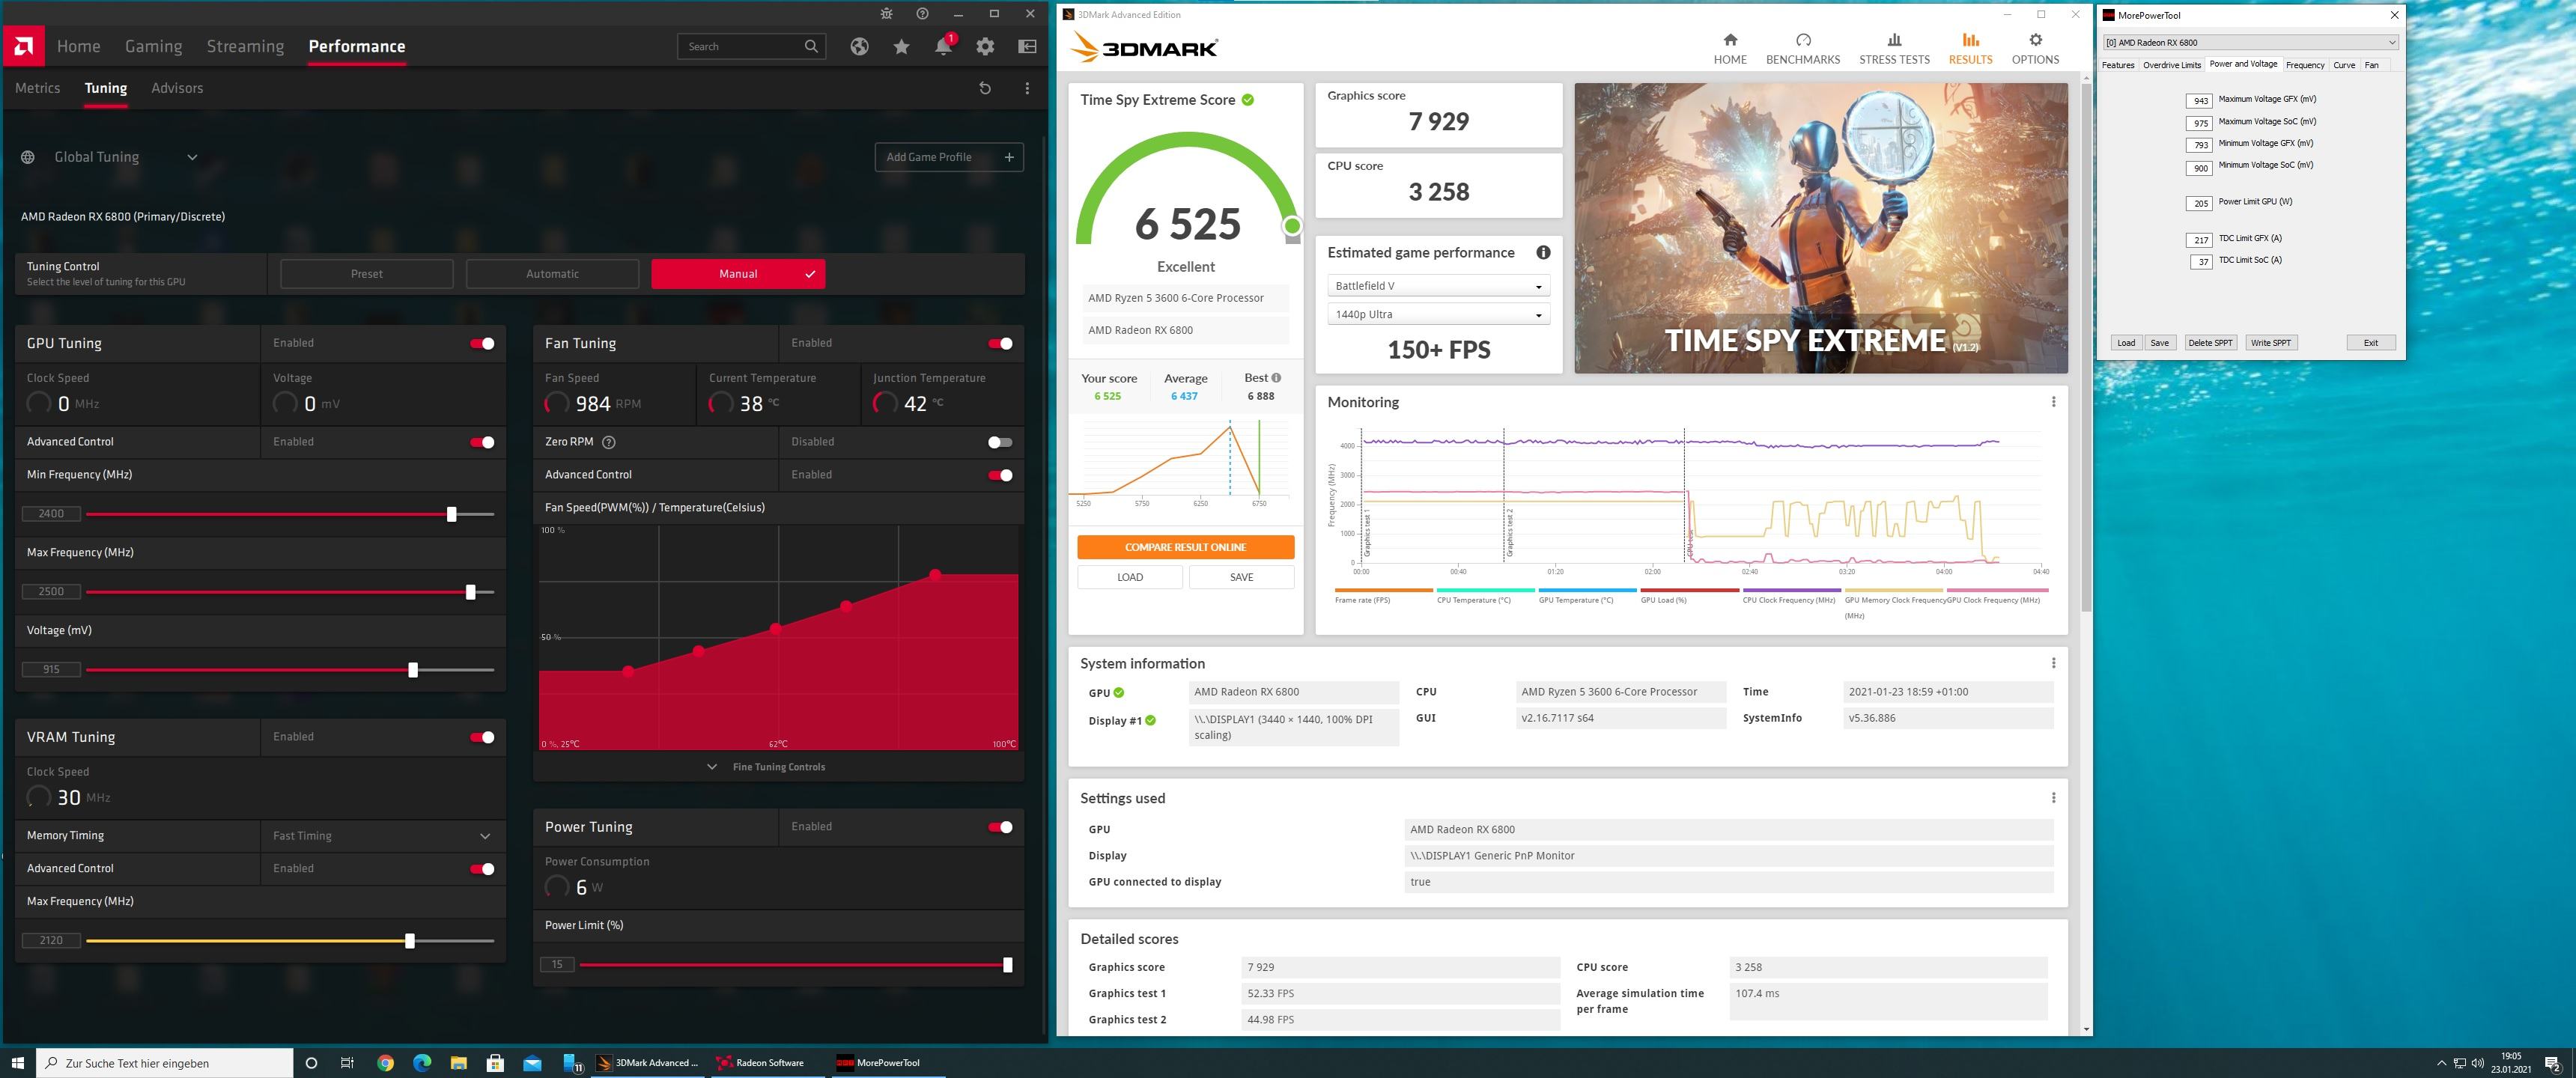The height and width of the screenshot is (1078, 2576).
Task: Click LOAD button in 3DMark
Action: (1130, 577)
